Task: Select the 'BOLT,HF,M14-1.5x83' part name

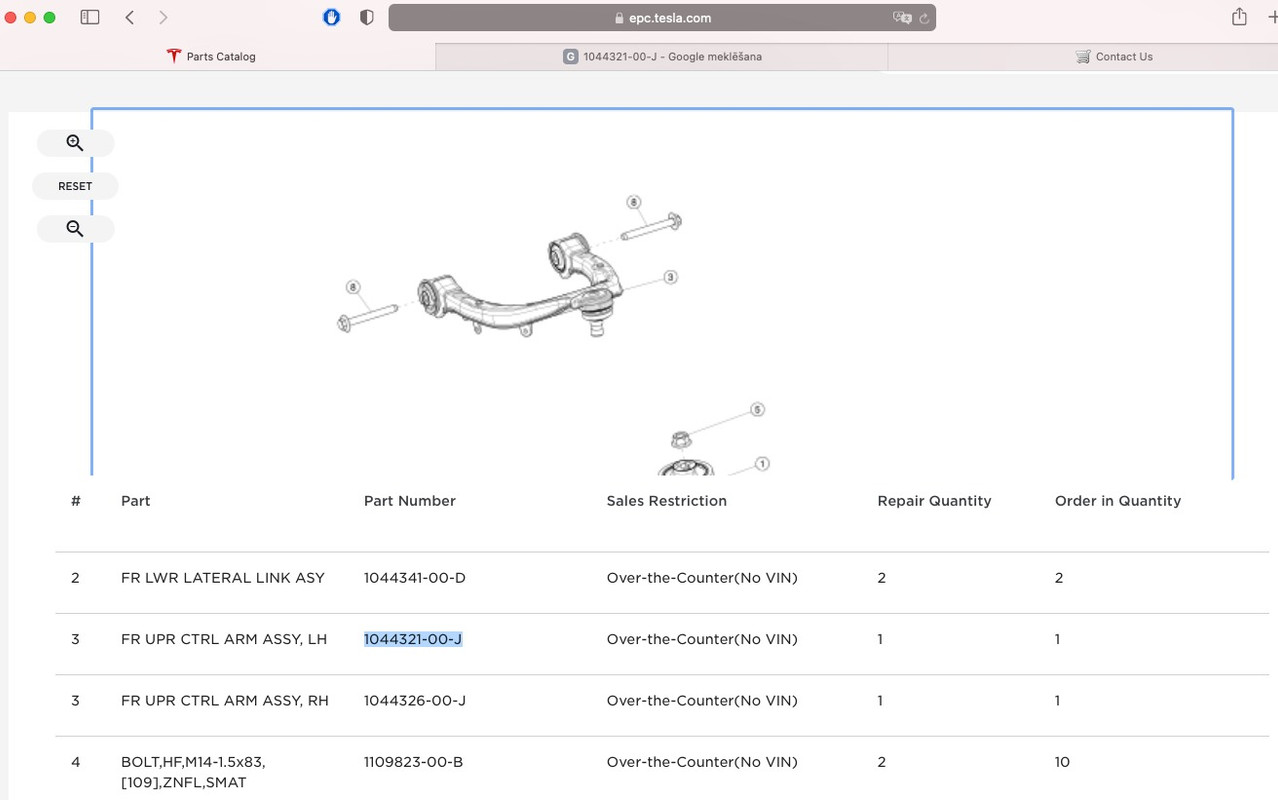Action: click(193, 772)
